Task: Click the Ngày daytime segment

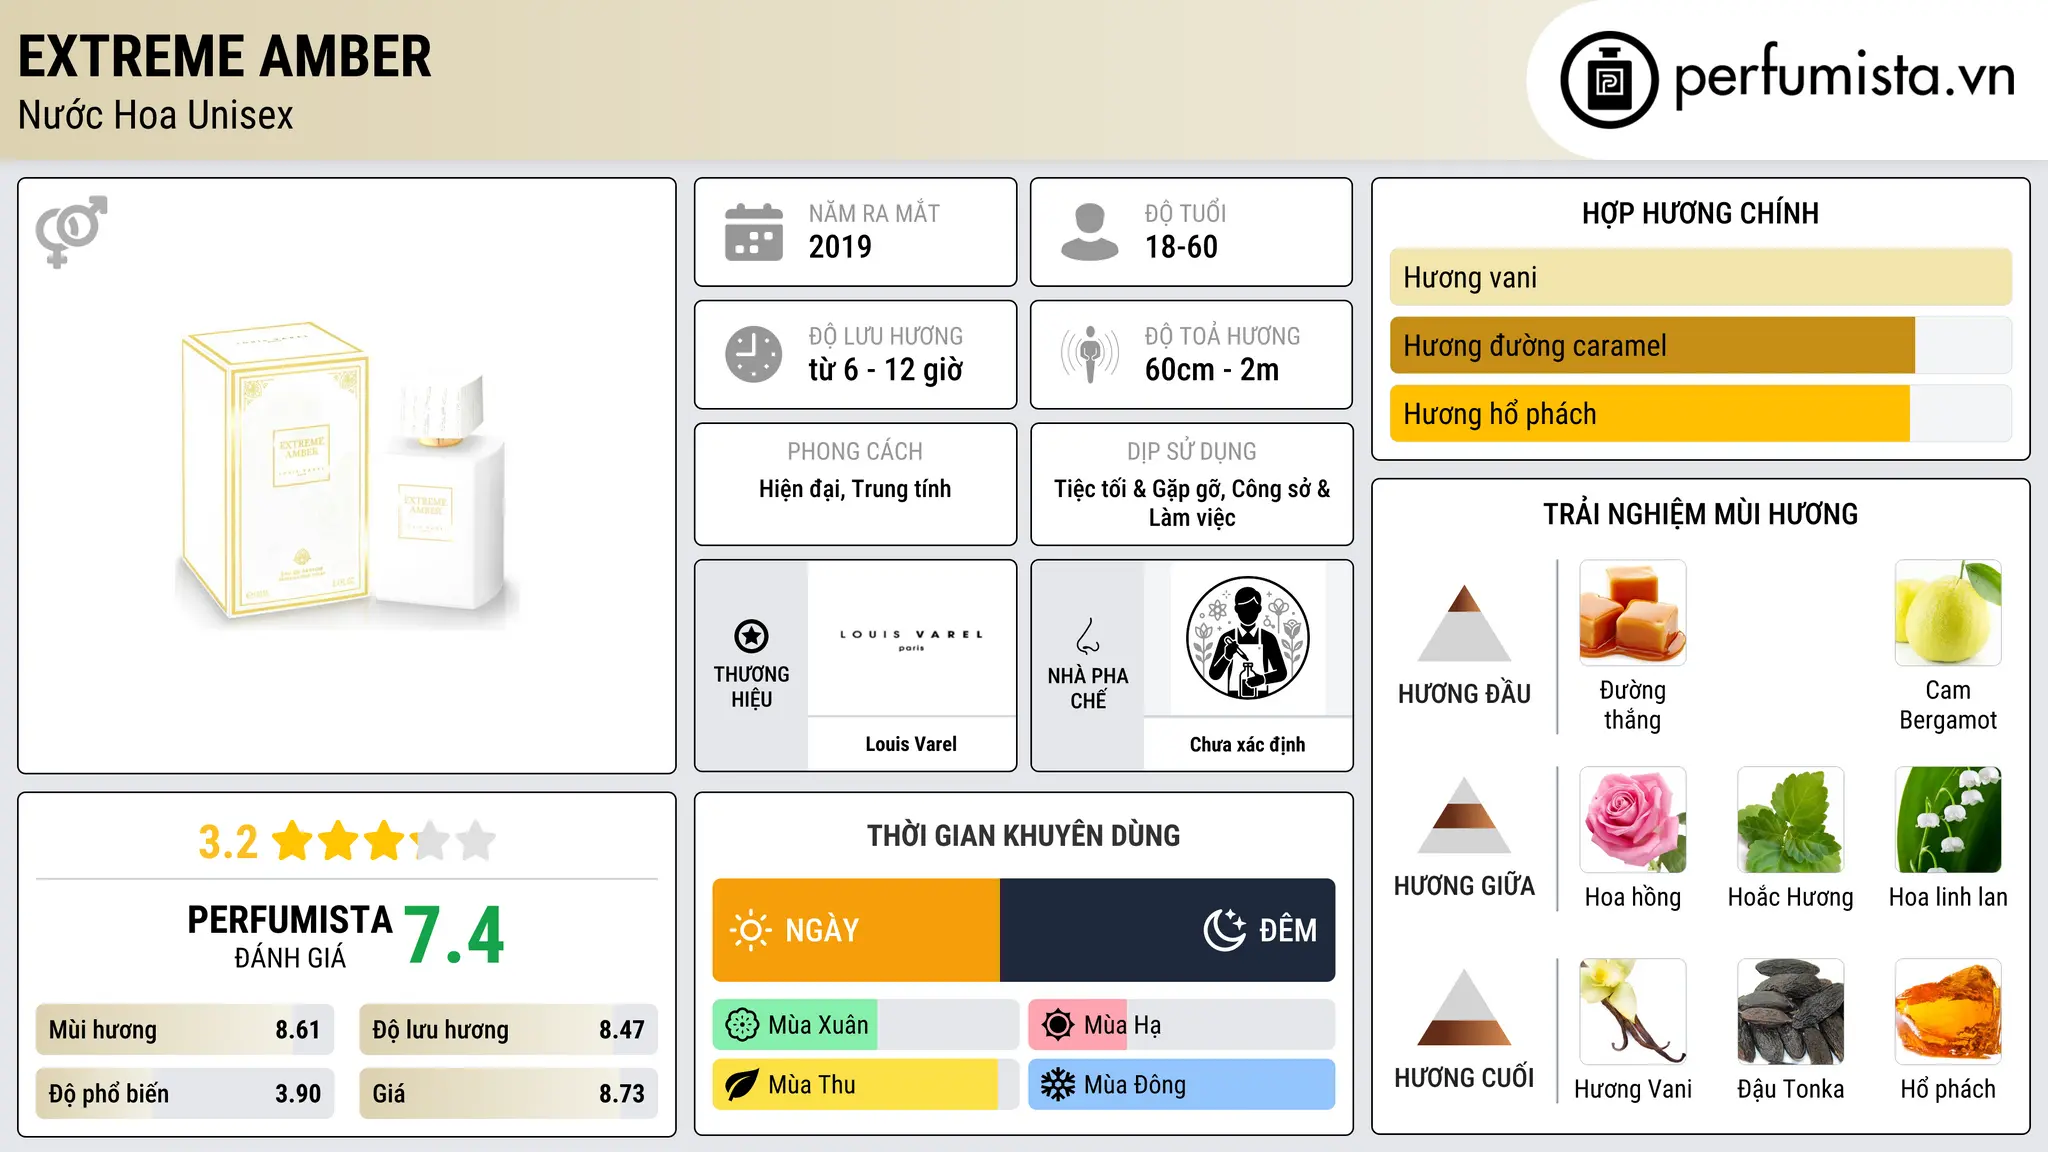Action: pyautogui.click(x=856, y=930)
